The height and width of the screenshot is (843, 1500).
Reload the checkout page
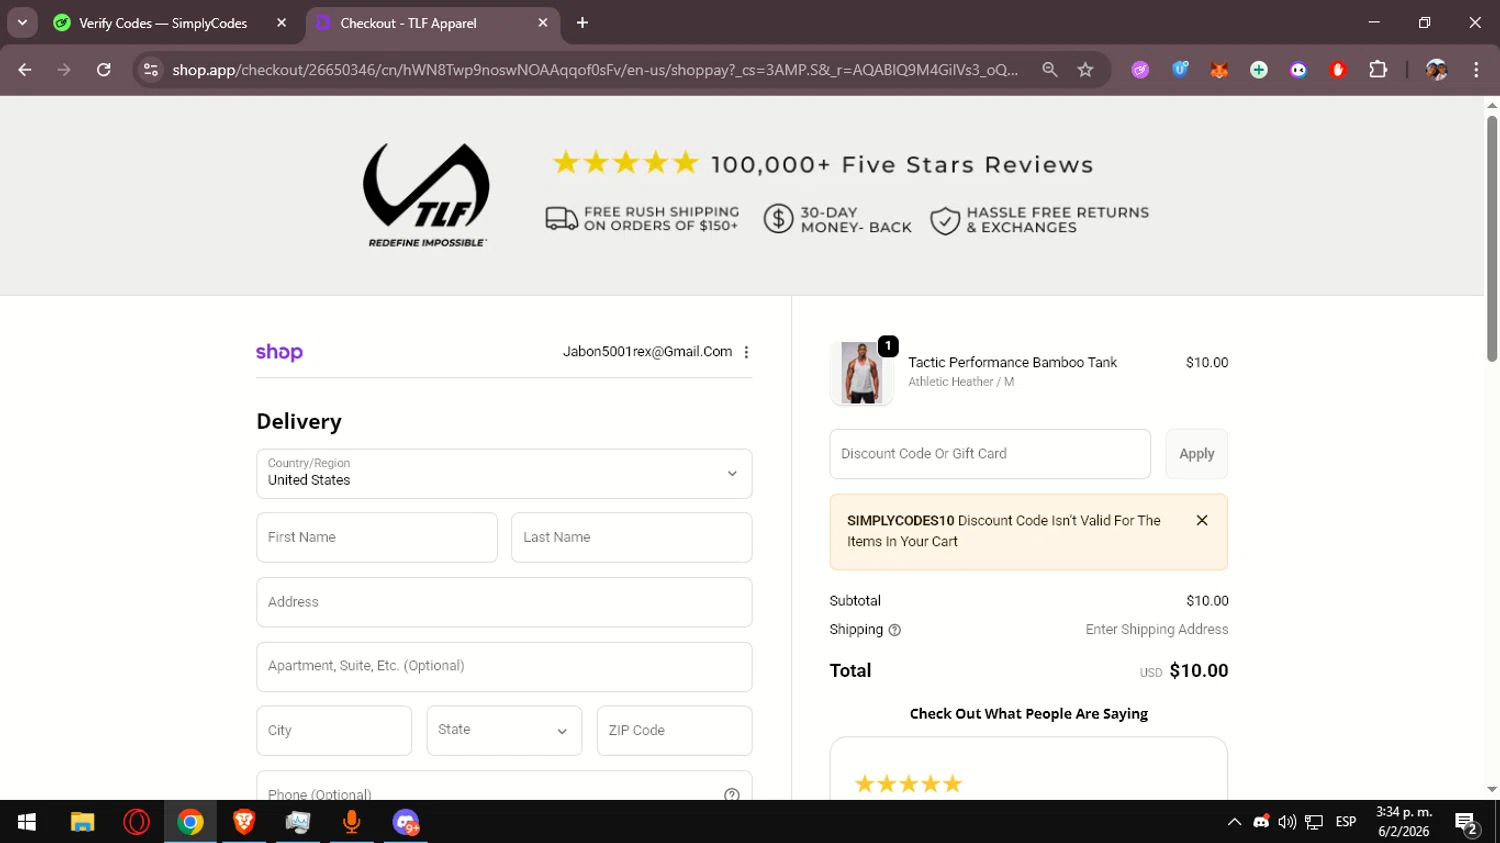(103, 69)
